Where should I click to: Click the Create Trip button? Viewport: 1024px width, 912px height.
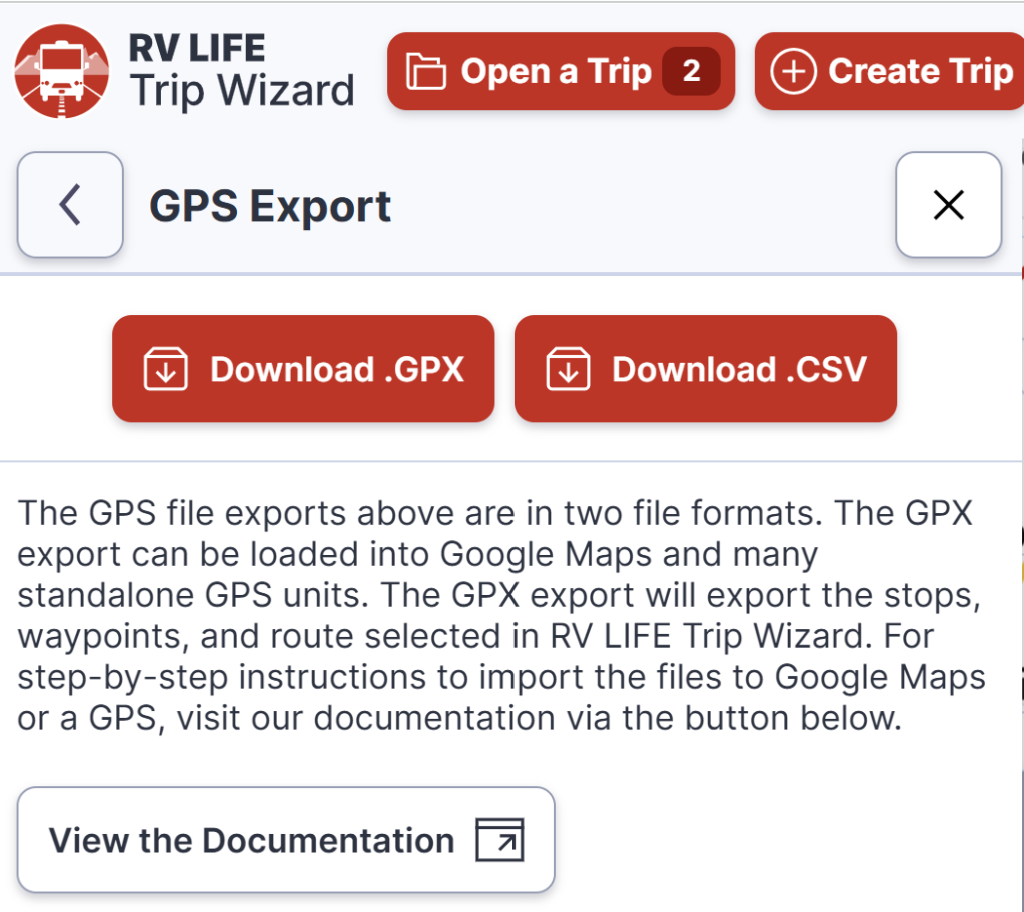[889, 71]
